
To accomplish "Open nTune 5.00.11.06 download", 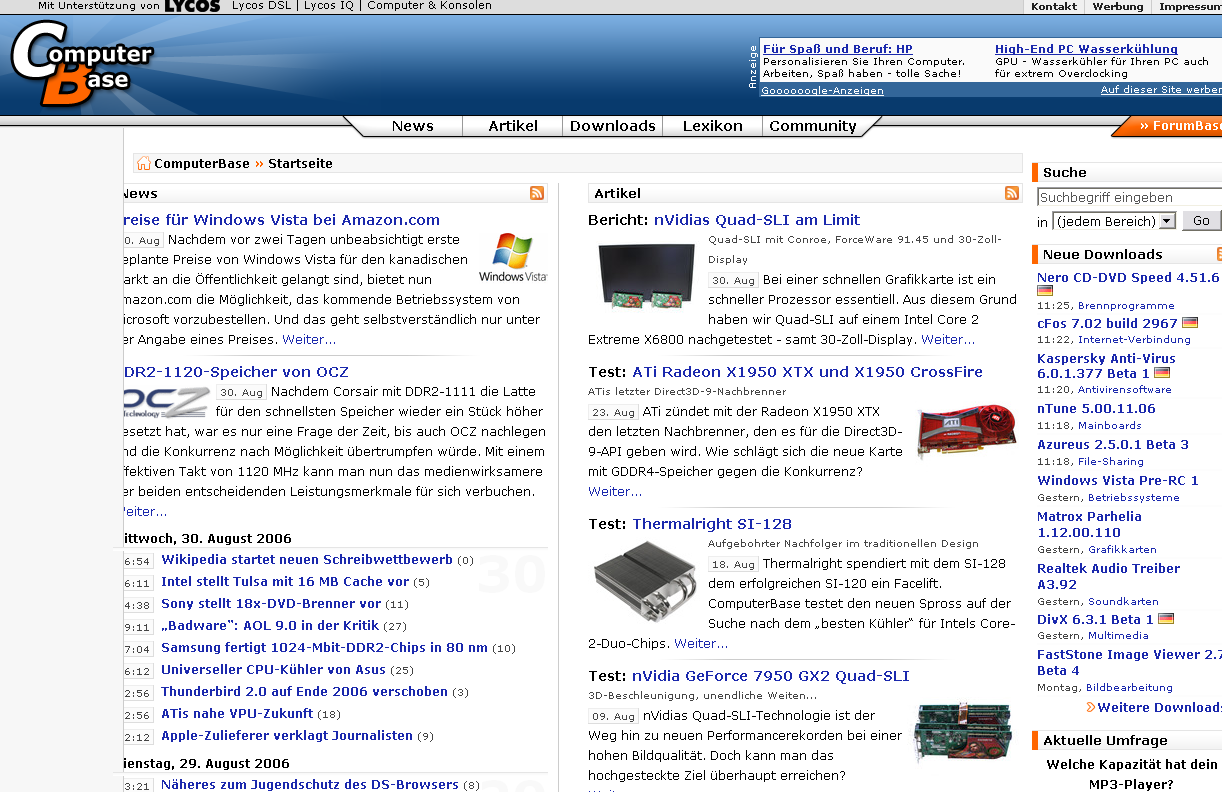I will click(x=1096, y=409).
